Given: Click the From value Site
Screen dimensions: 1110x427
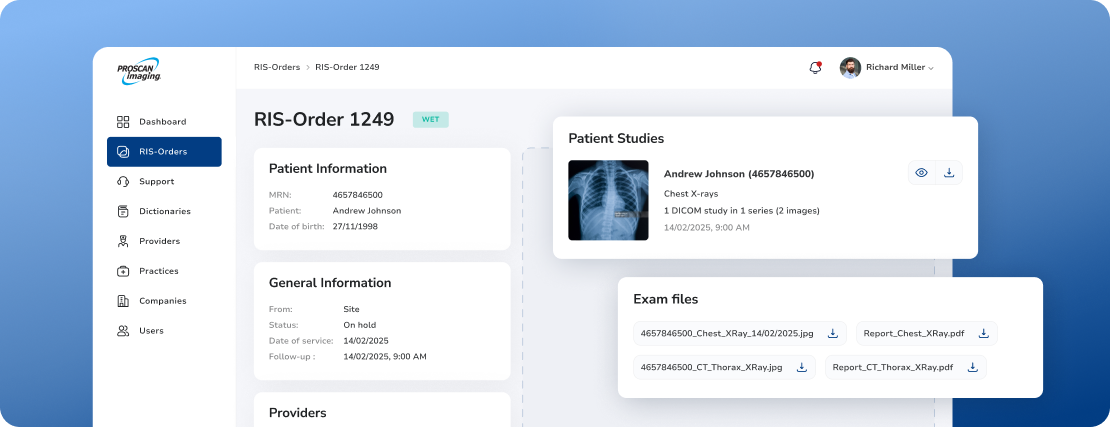Looking at the screenshot, I should tap(351, 309).
